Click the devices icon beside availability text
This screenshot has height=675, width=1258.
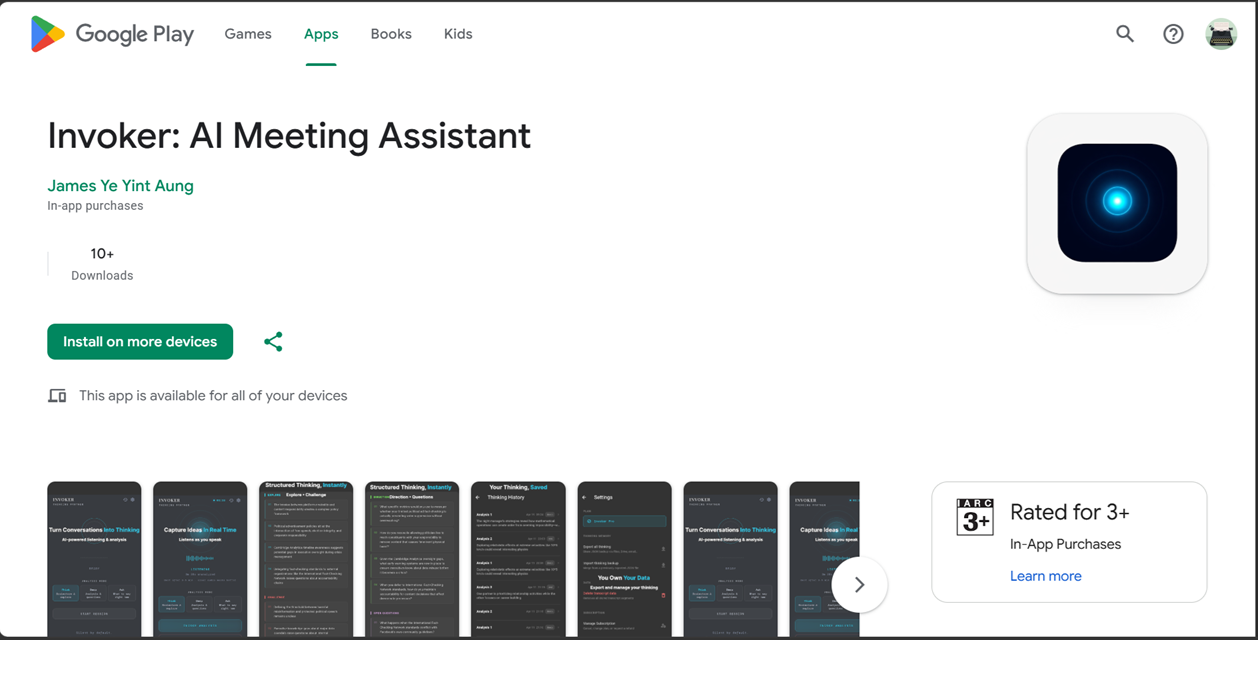click(x=57, y=396)
